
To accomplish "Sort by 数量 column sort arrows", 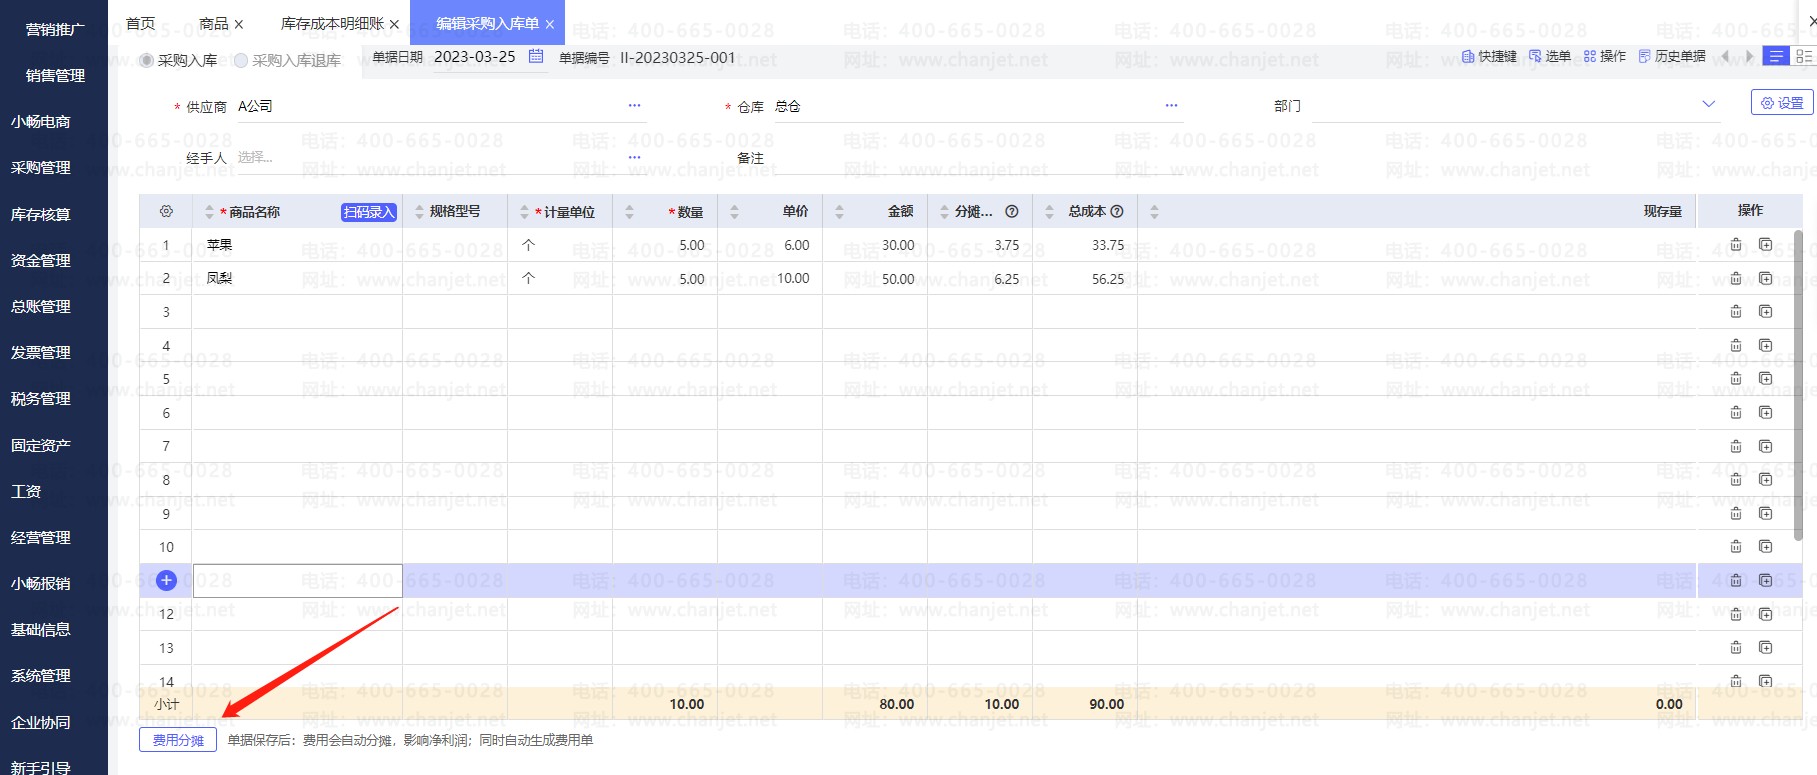I will coord(629,212).
